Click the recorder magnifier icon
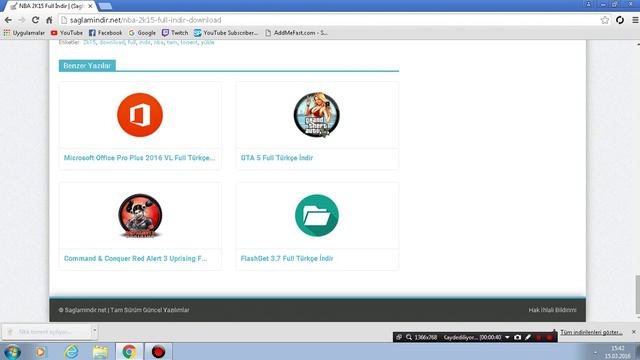The height and width of the screenshot is (360, 640). coord(409,337)
